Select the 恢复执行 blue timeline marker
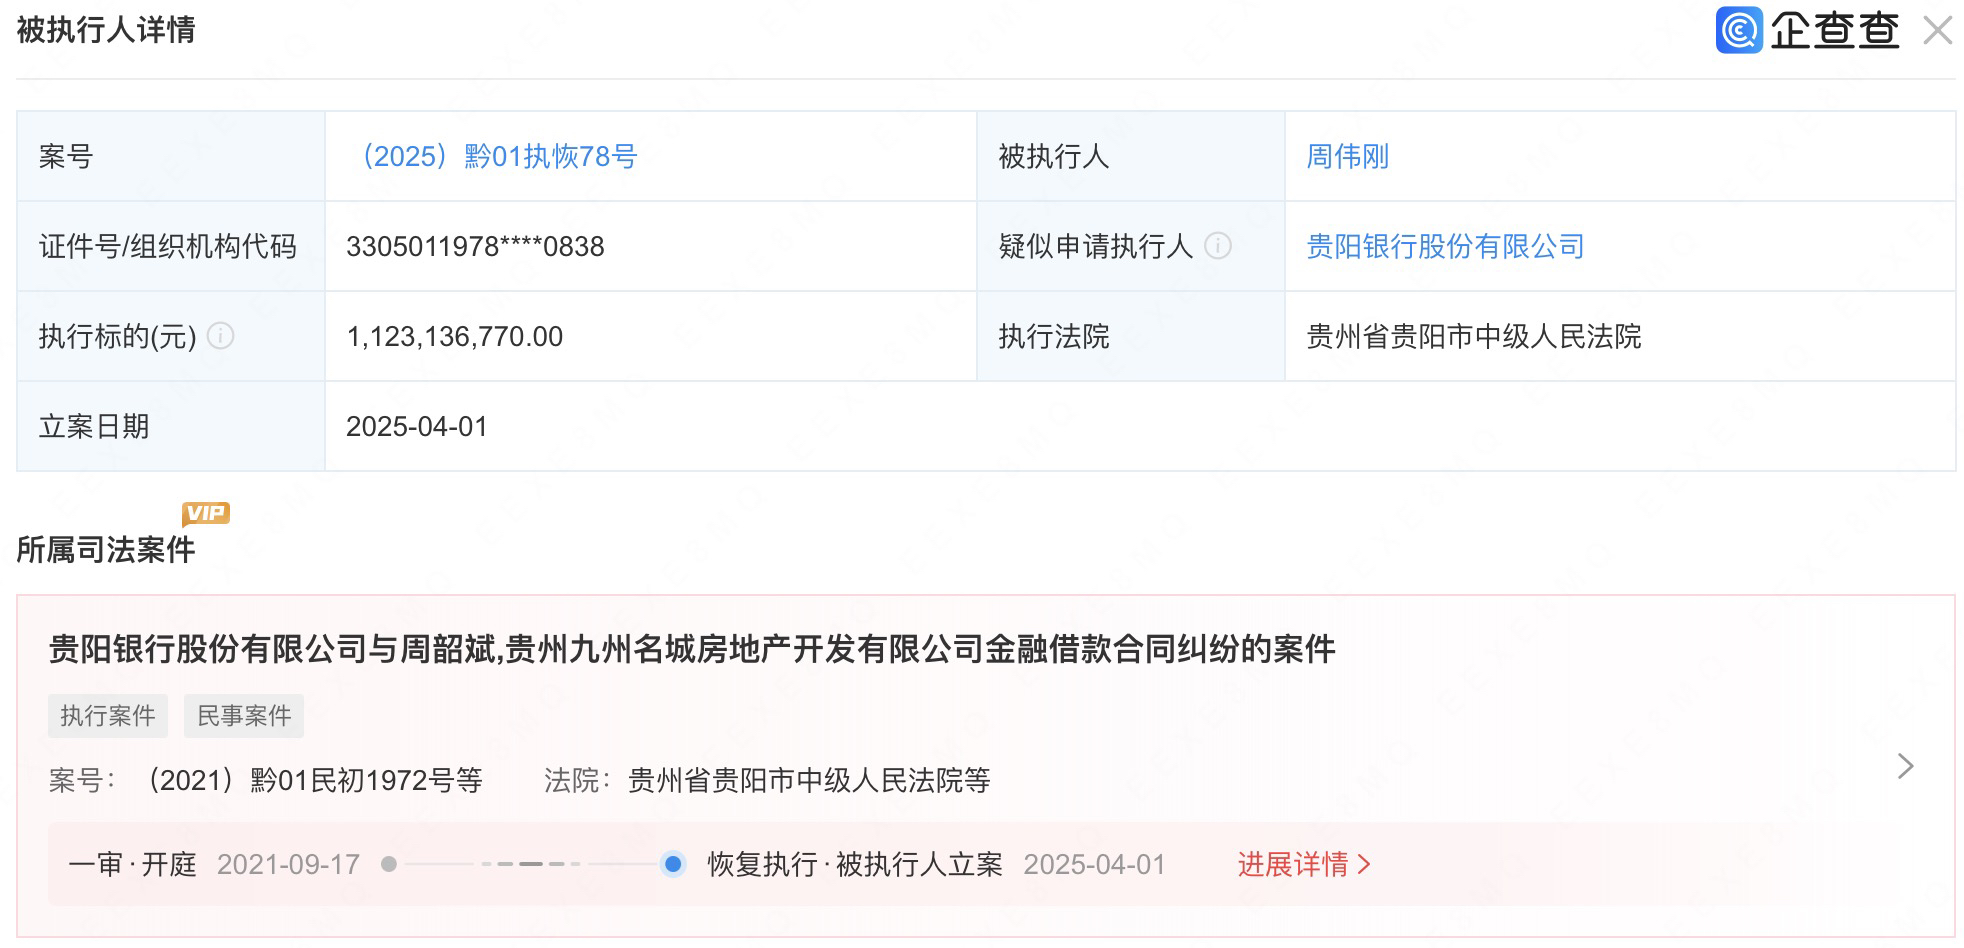 pyautogui.click(x=673, y=864)
